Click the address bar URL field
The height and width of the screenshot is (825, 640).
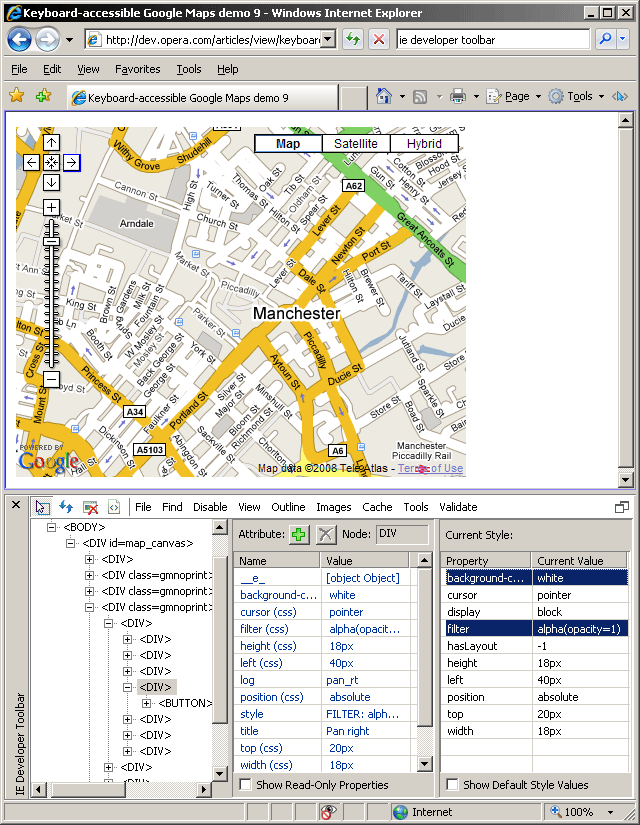[212, 39]
